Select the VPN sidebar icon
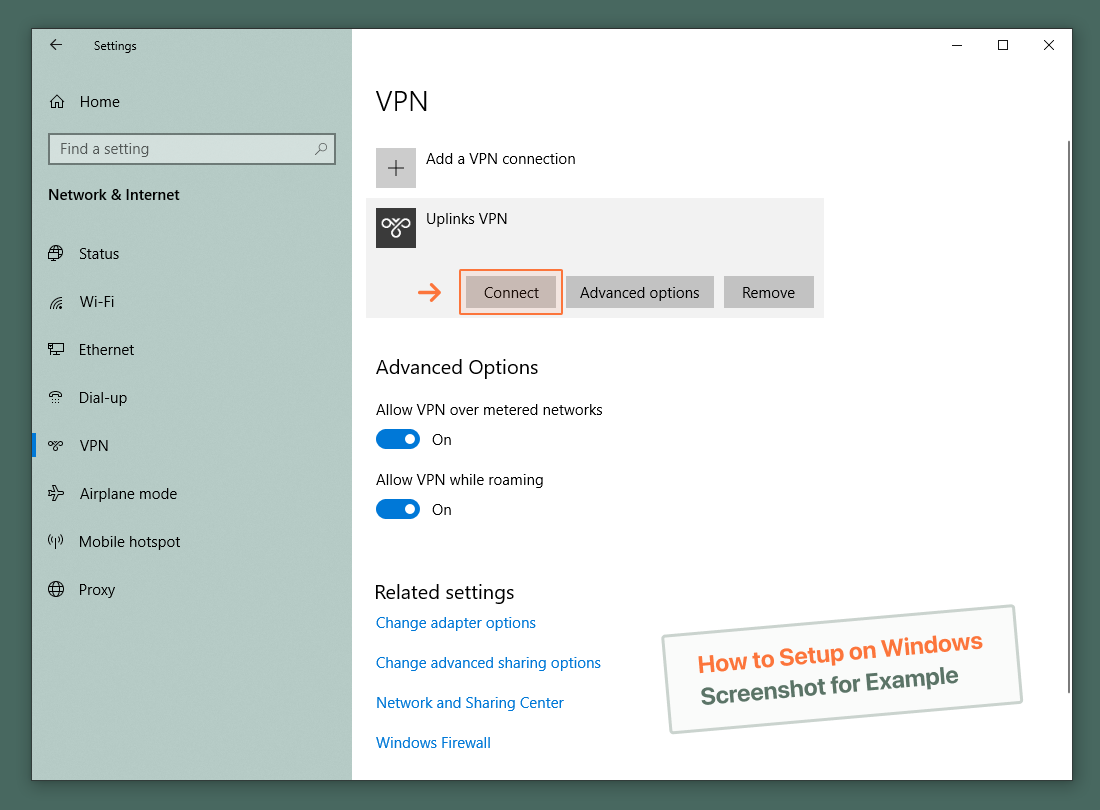This screenshot has width=1100, height=810. click(55, 445)
